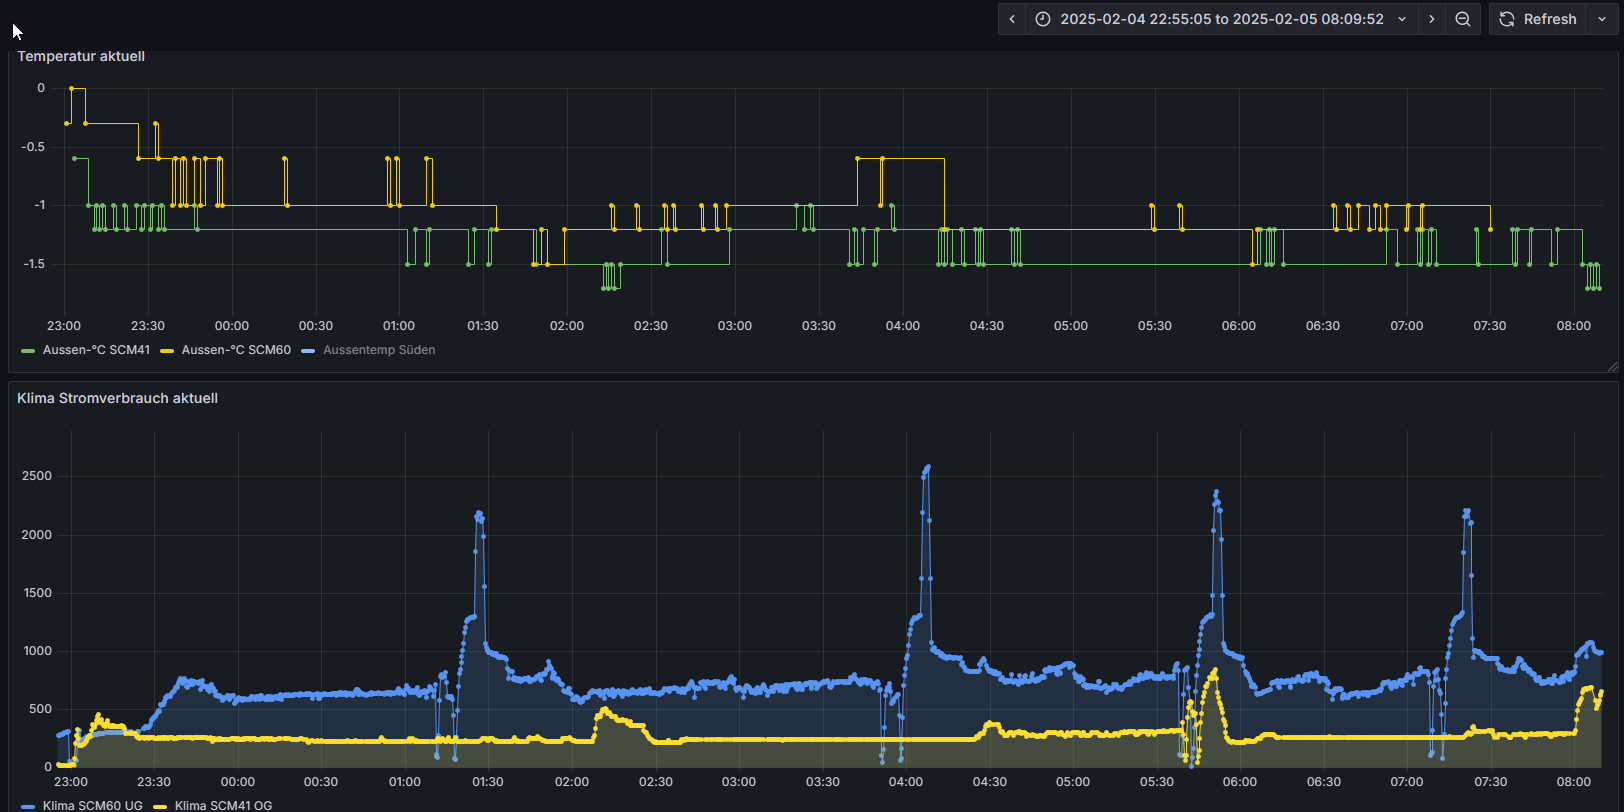Image resolution: width=1624 pixels, height=812 pixels.
Task: Open blue color swatch for Klima SCM60 UG
Action: tap(28, 806)
